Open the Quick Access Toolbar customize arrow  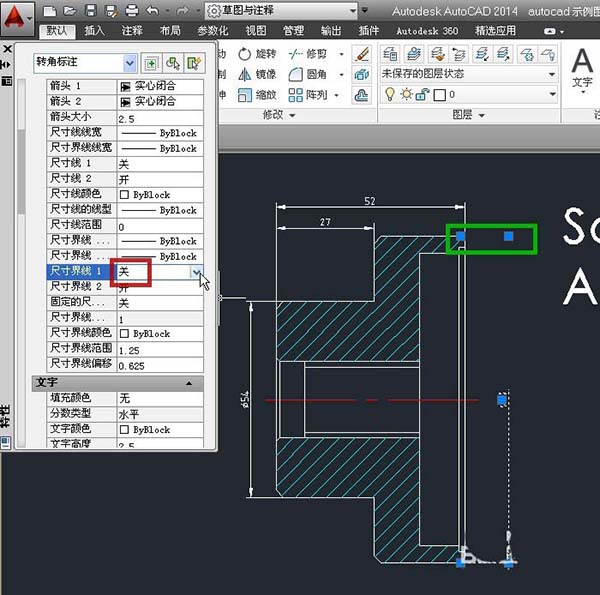coord(364,10)
